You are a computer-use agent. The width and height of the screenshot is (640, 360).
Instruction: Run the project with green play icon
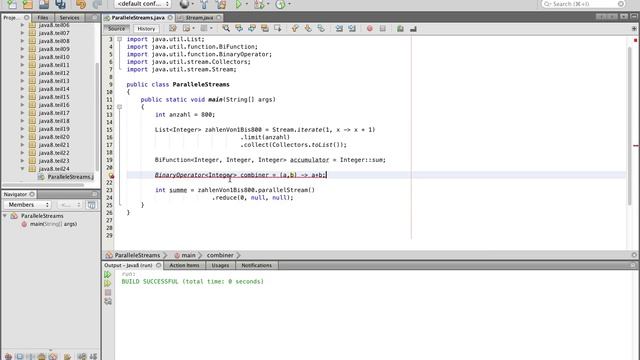pyautogui.click(x=238, y=4)
